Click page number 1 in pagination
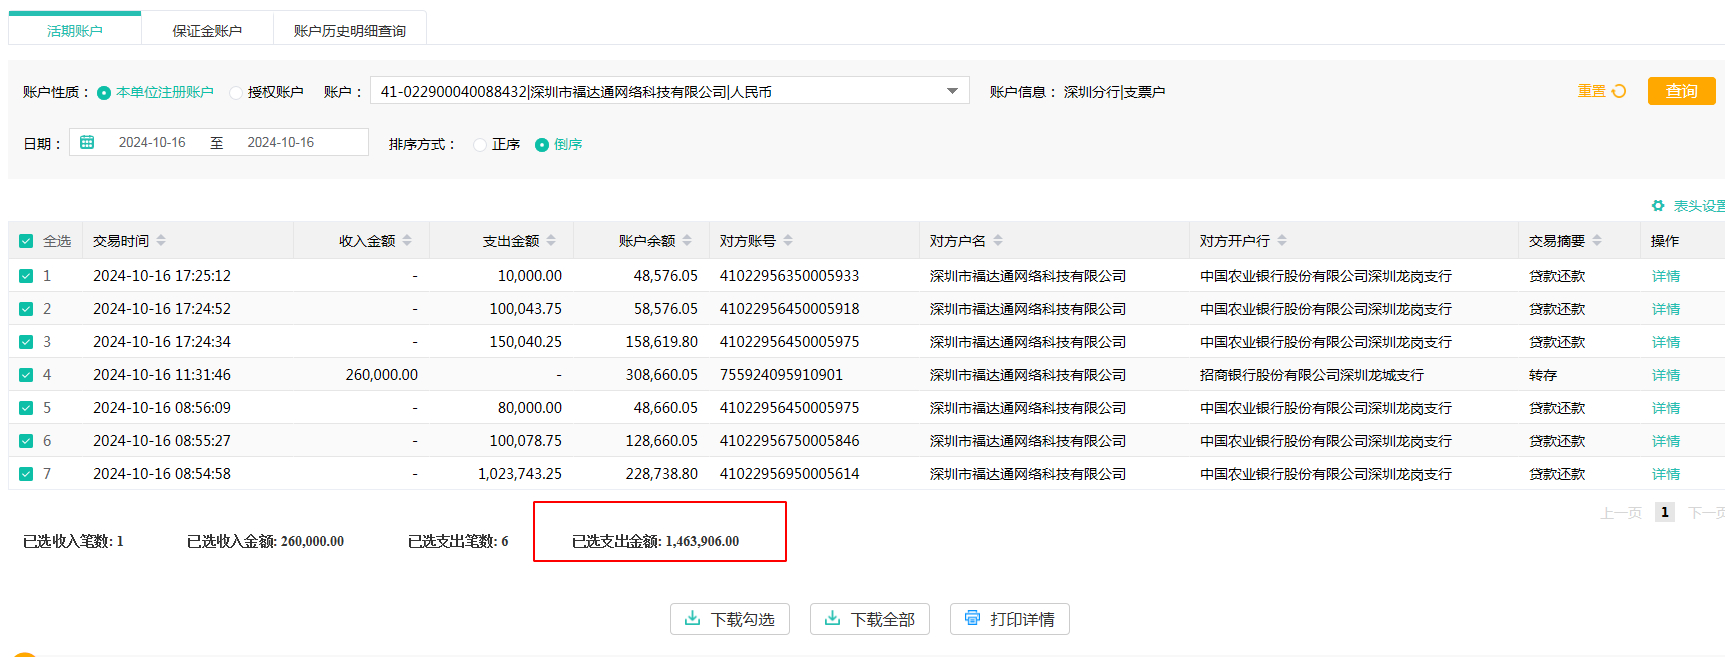Image resolution: width=1725 pixels, height=657 pixels. (1665, 512)
